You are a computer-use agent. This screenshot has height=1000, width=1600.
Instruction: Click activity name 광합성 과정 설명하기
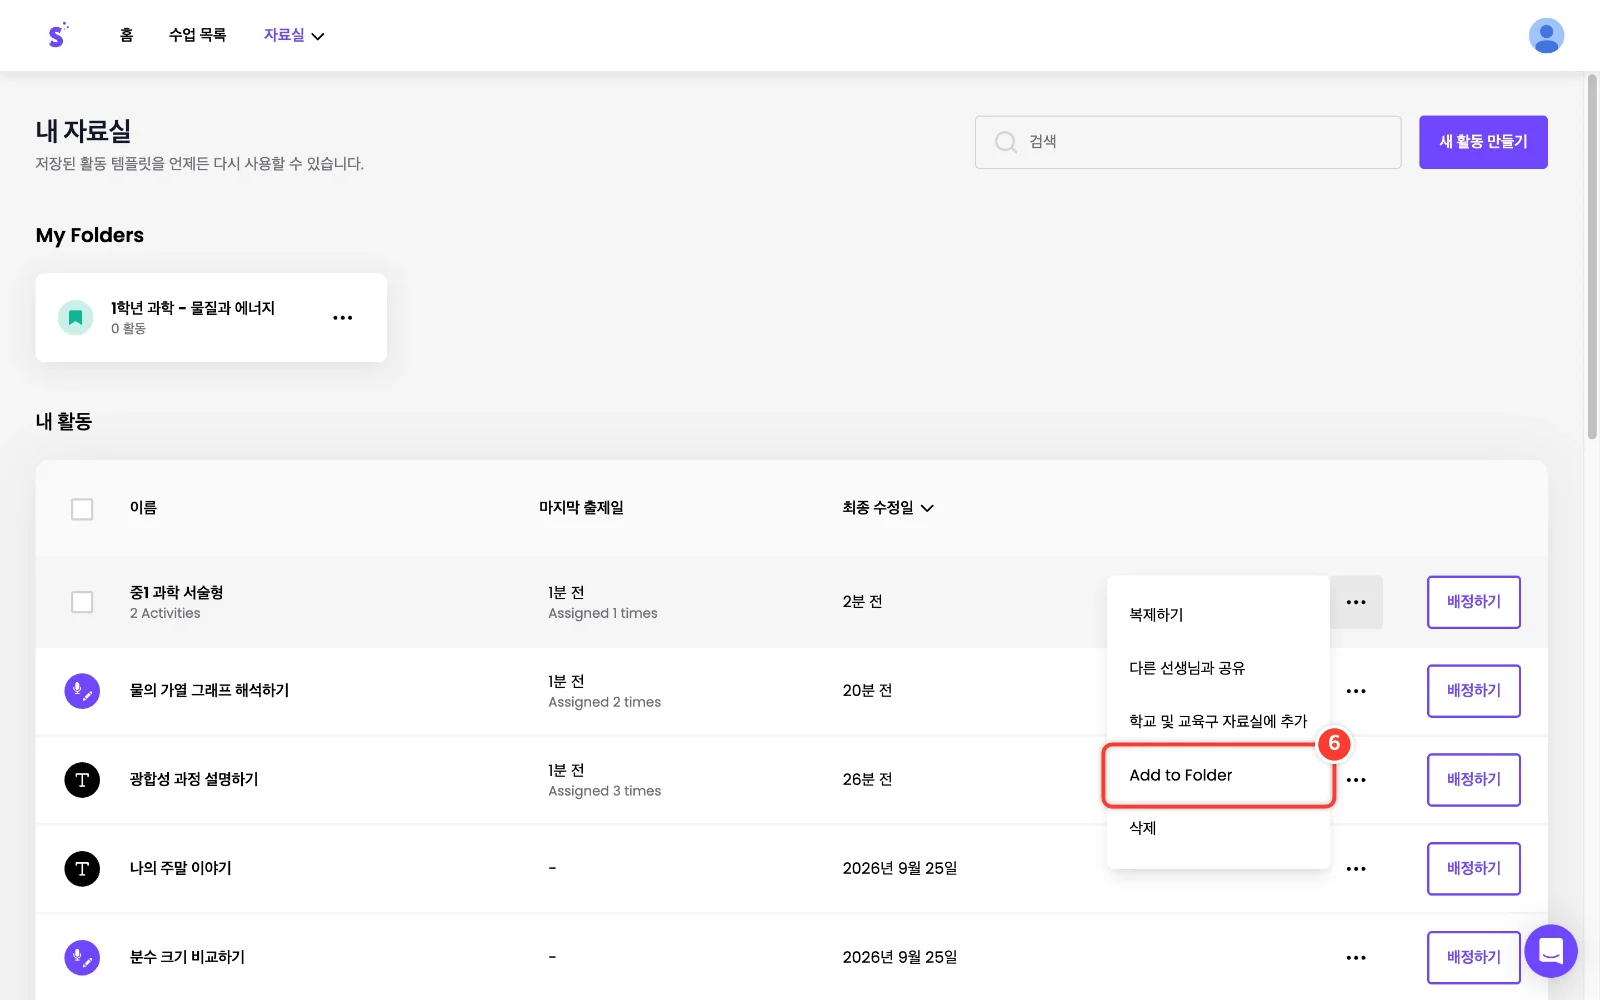tap(194, 779)
